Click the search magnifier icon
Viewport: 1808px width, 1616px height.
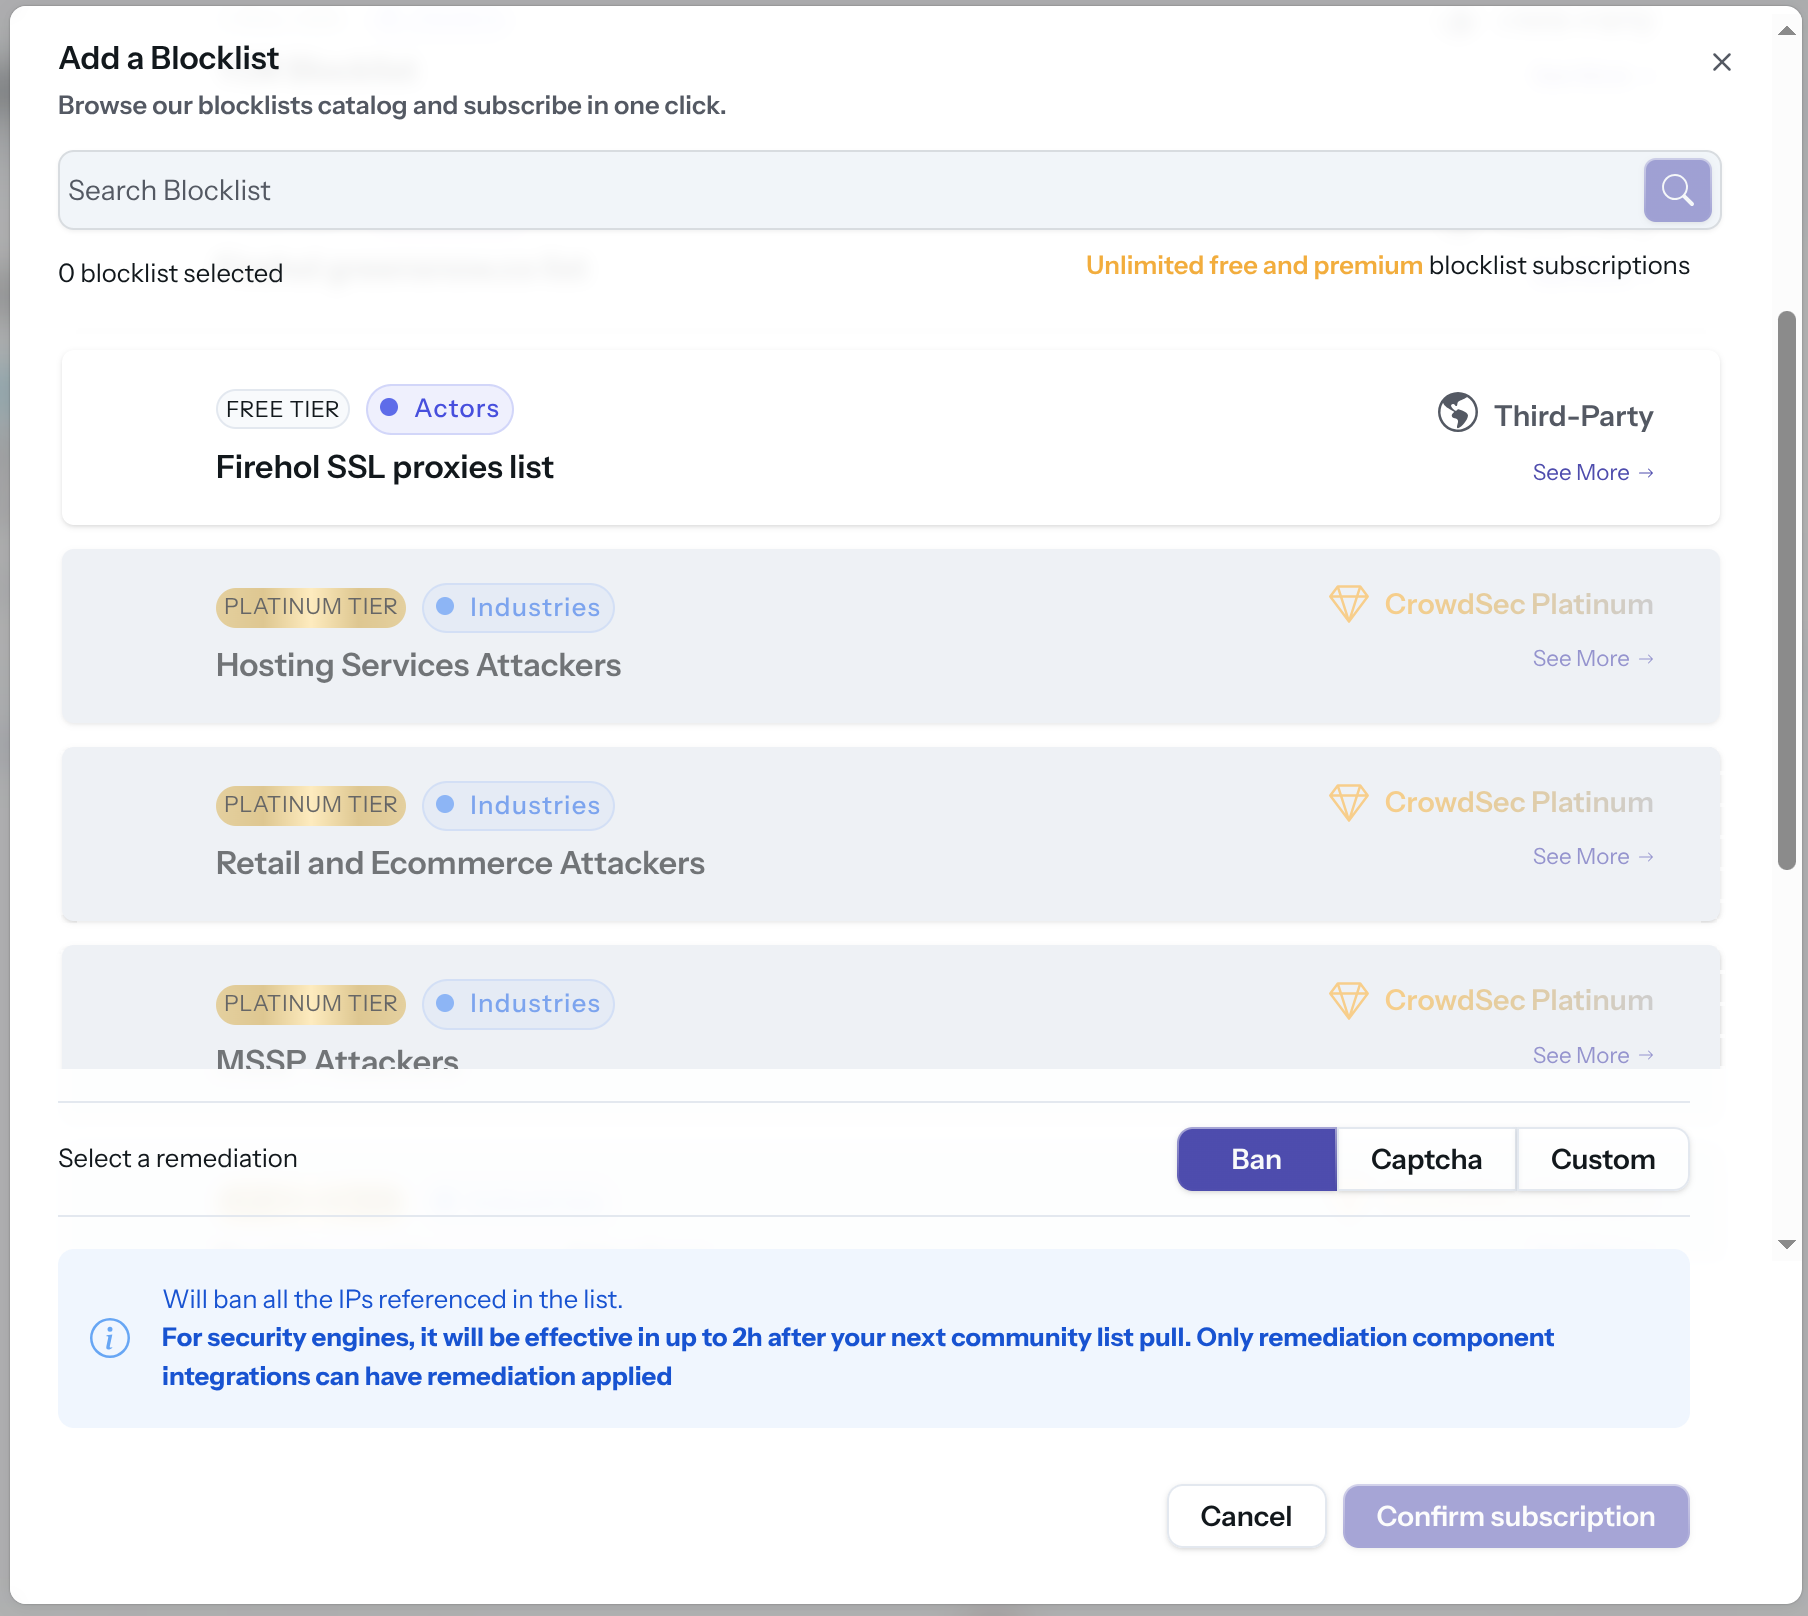point(1677,189)
